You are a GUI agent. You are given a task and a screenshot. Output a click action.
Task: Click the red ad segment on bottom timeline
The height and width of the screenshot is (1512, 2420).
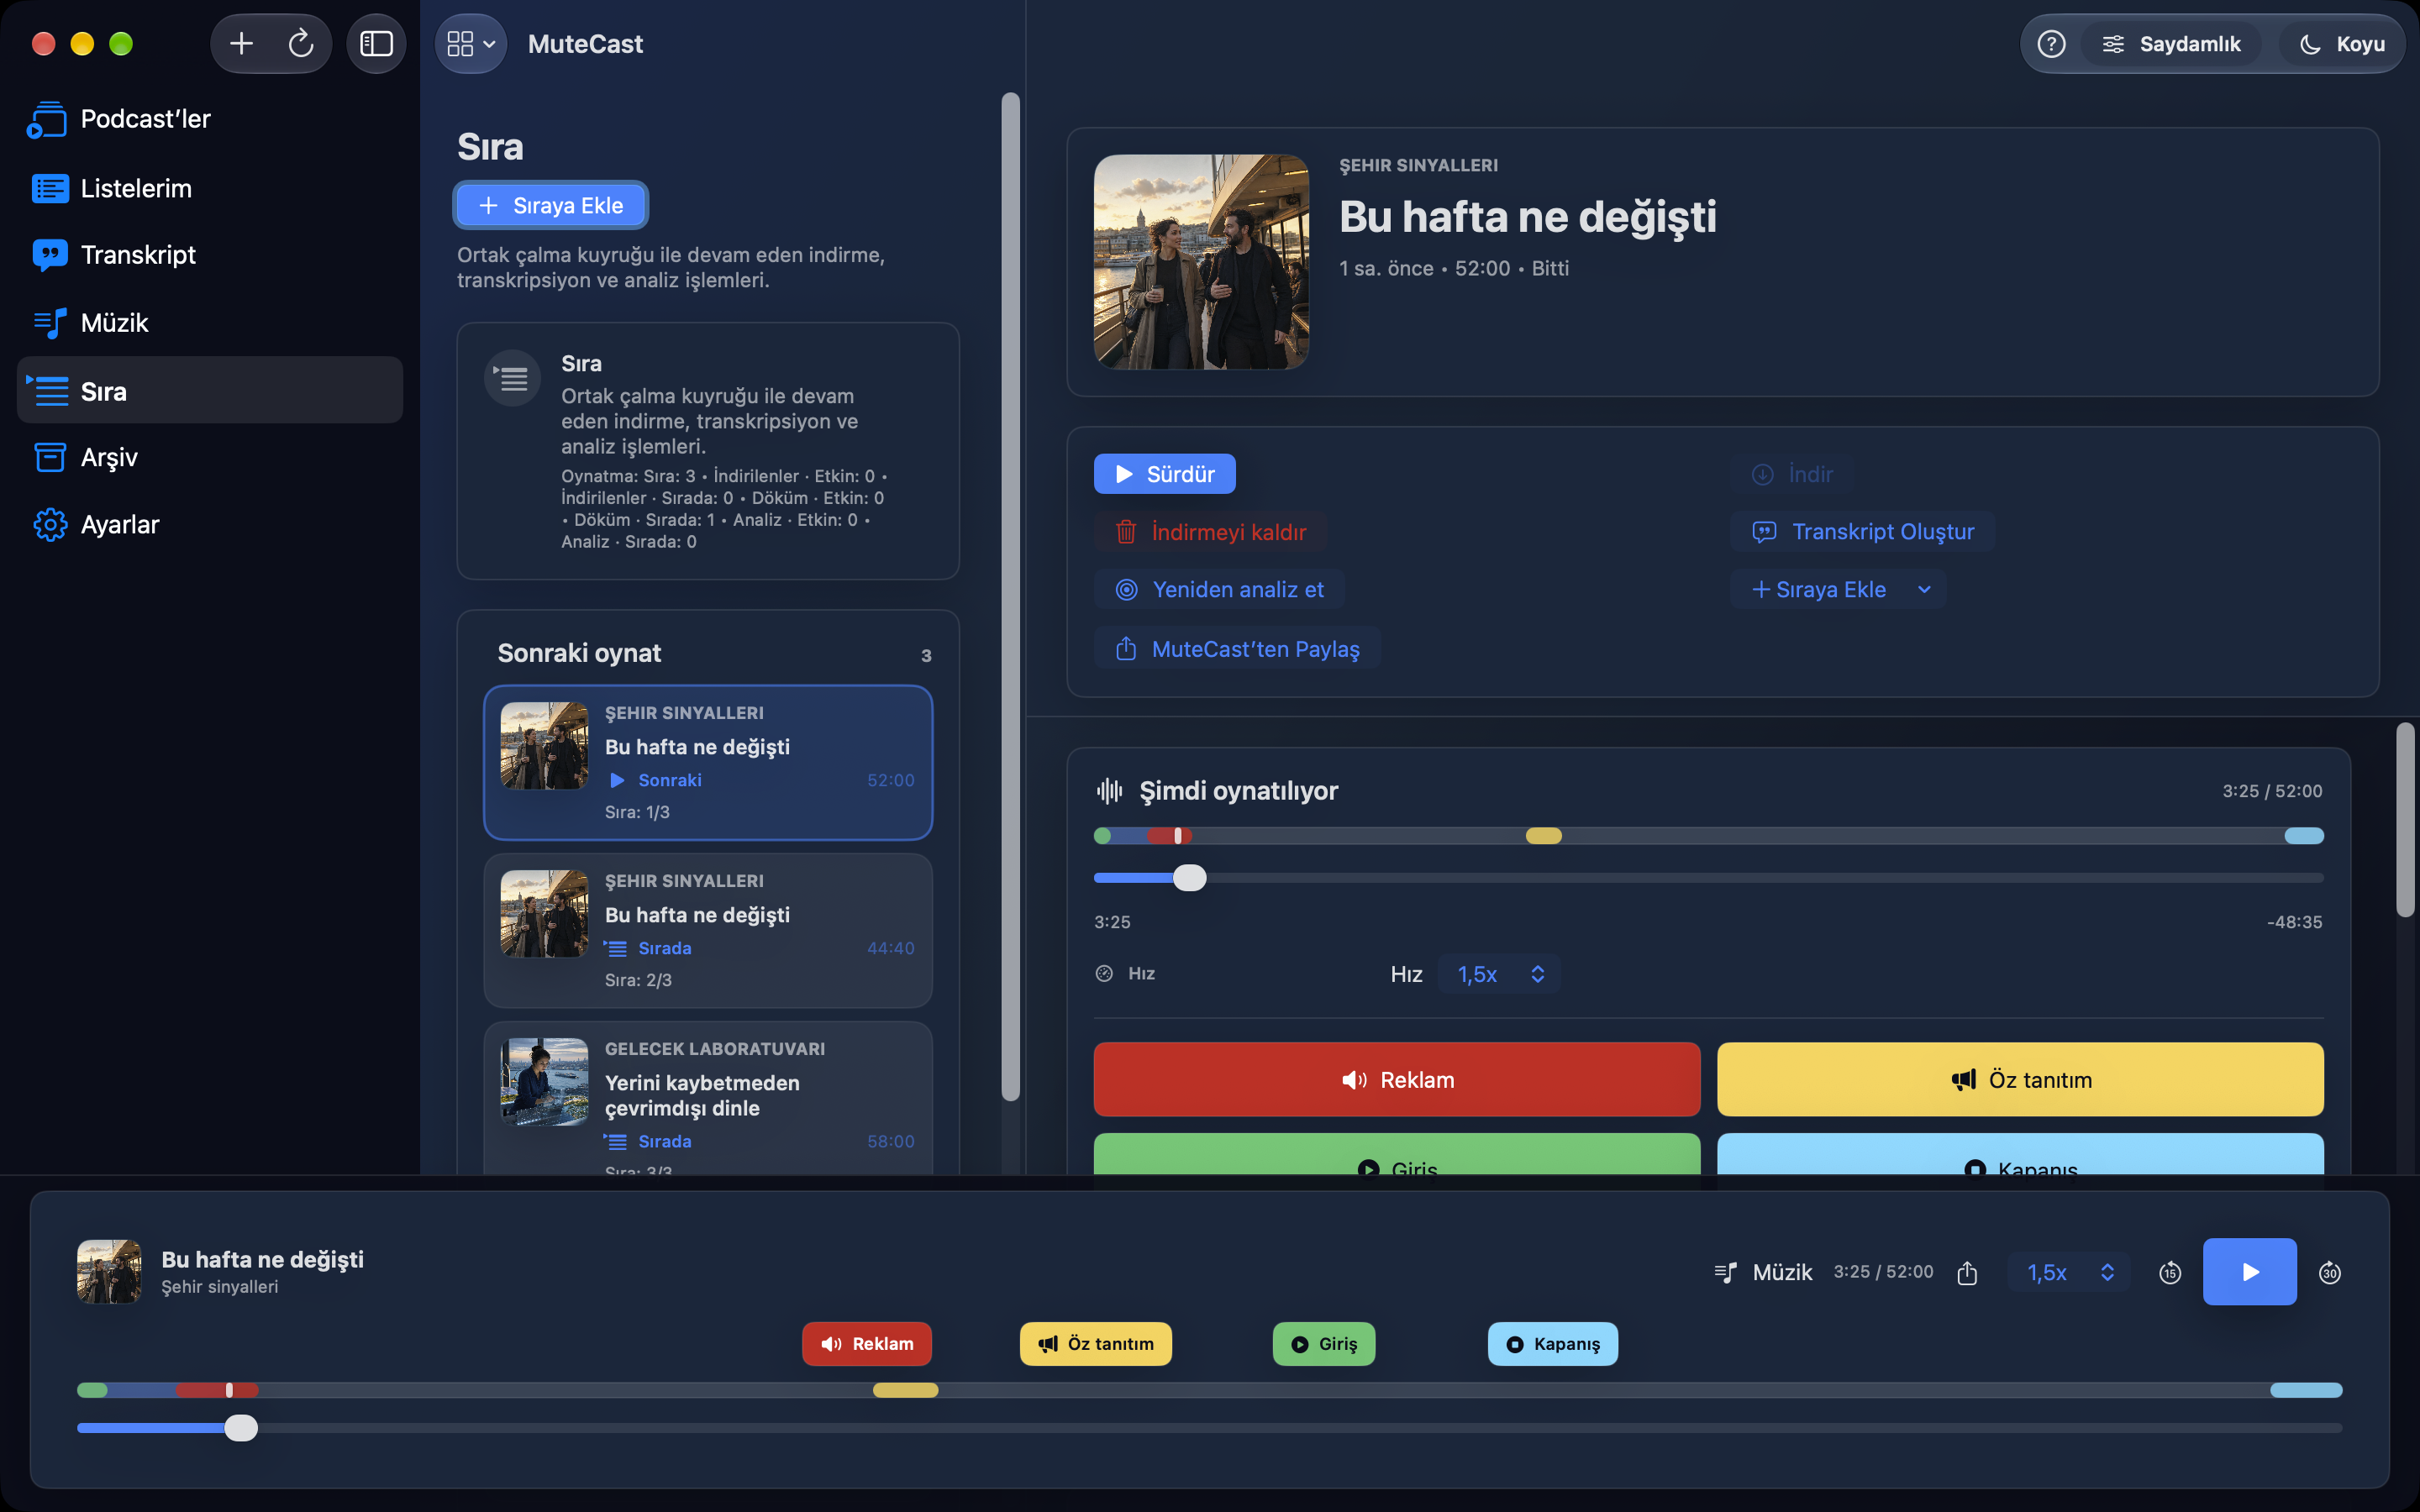(x=216, y=1390)
